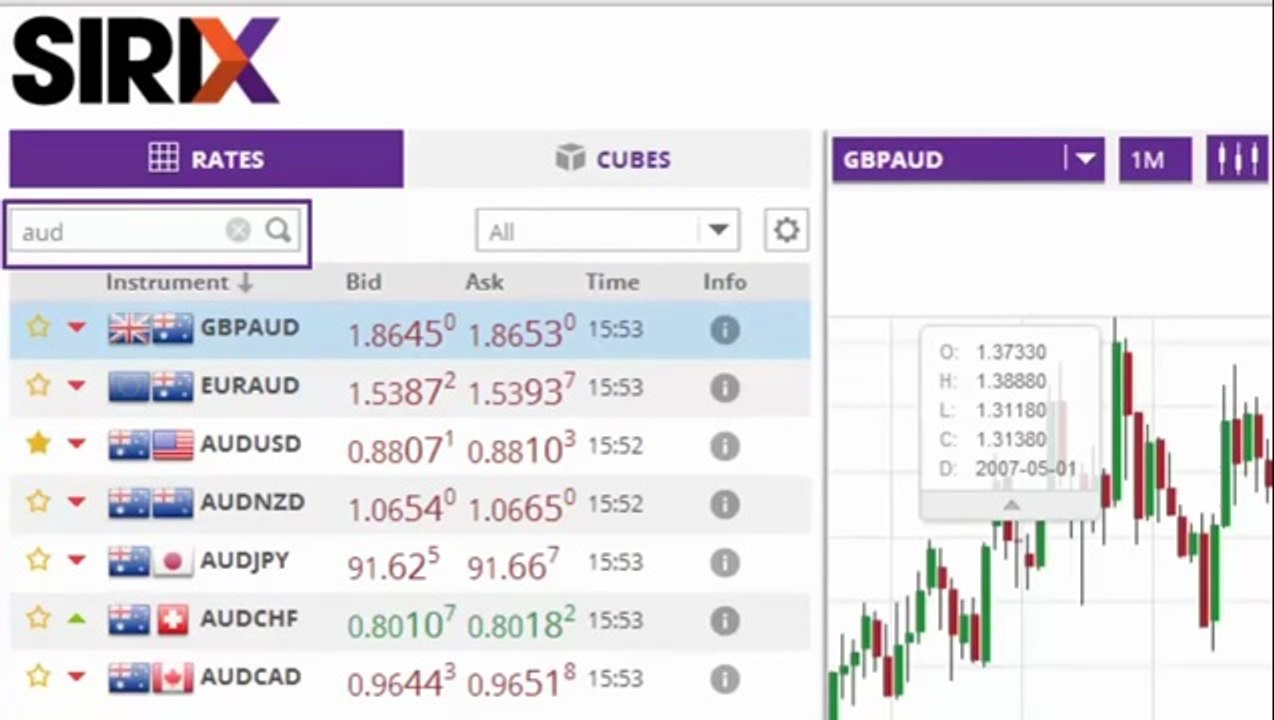Toggle favorite star for AUDCHF

point(38,618)
